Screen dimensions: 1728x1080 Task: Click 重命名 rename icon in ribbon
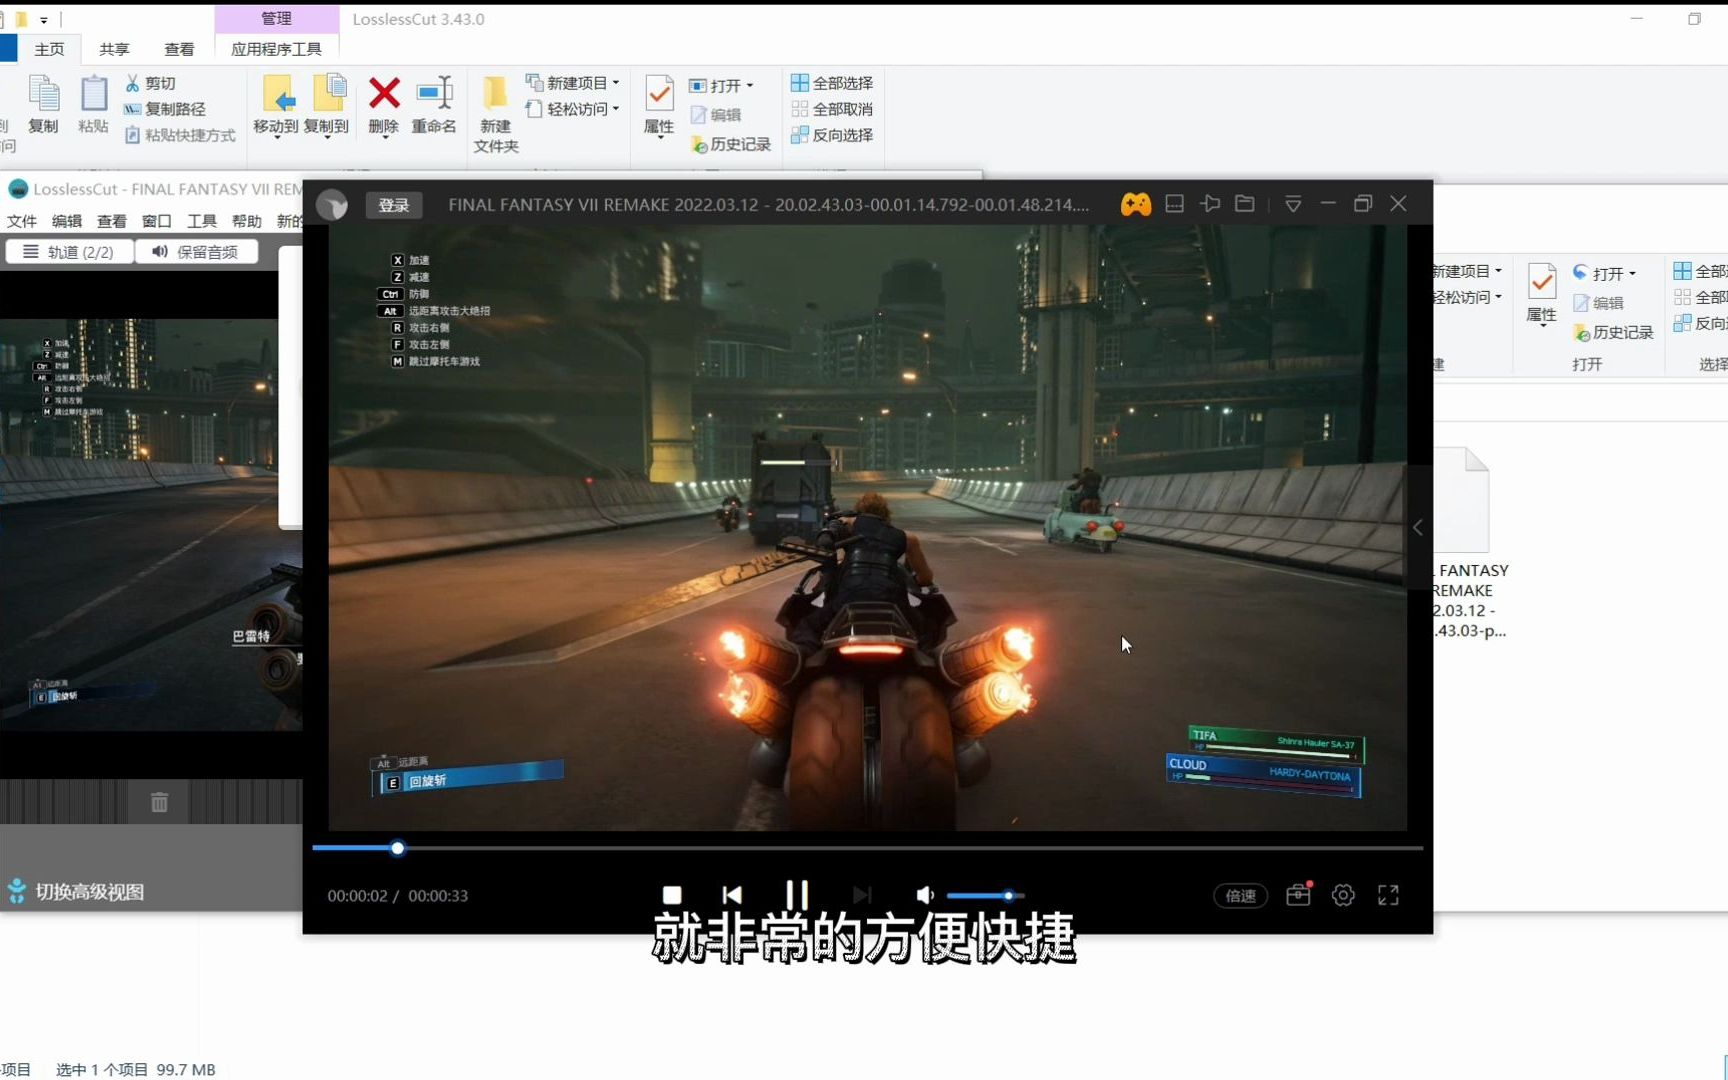point(434,105)
